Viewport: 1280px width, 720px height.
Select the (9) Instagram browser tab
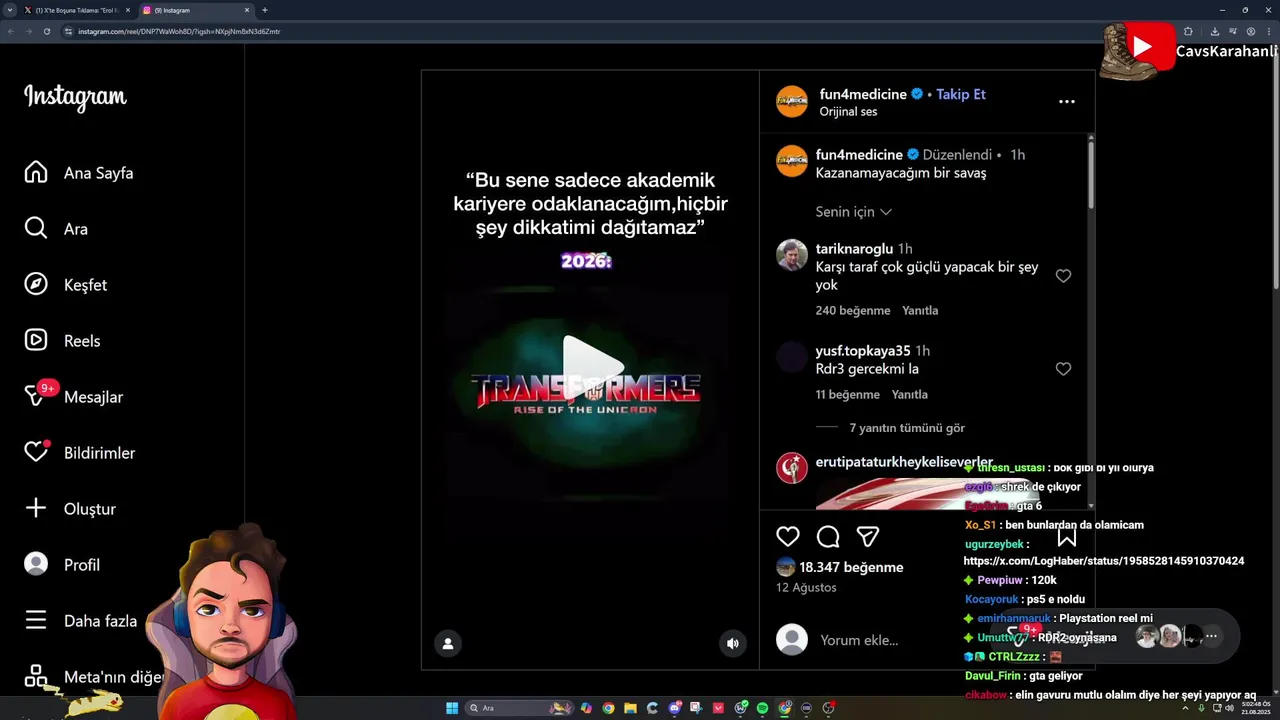(195, 10)
